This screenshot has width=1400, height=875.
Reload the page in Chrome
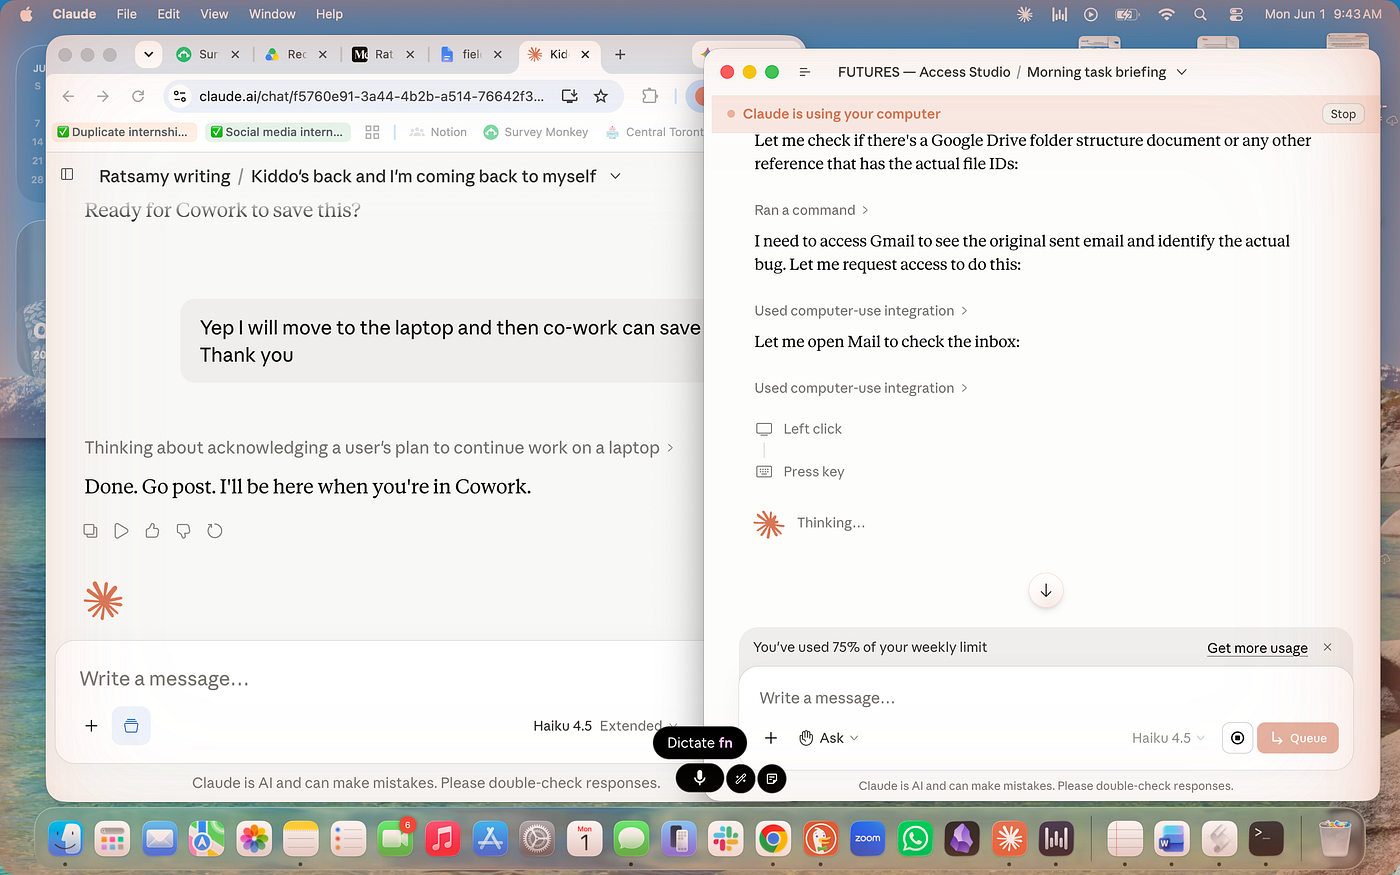click(138, 96)
